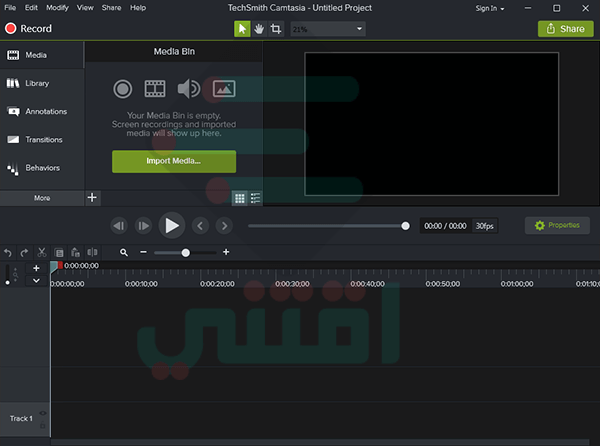Open the View menu
This screenshot has width=600, height=446.
pos(85,8)
